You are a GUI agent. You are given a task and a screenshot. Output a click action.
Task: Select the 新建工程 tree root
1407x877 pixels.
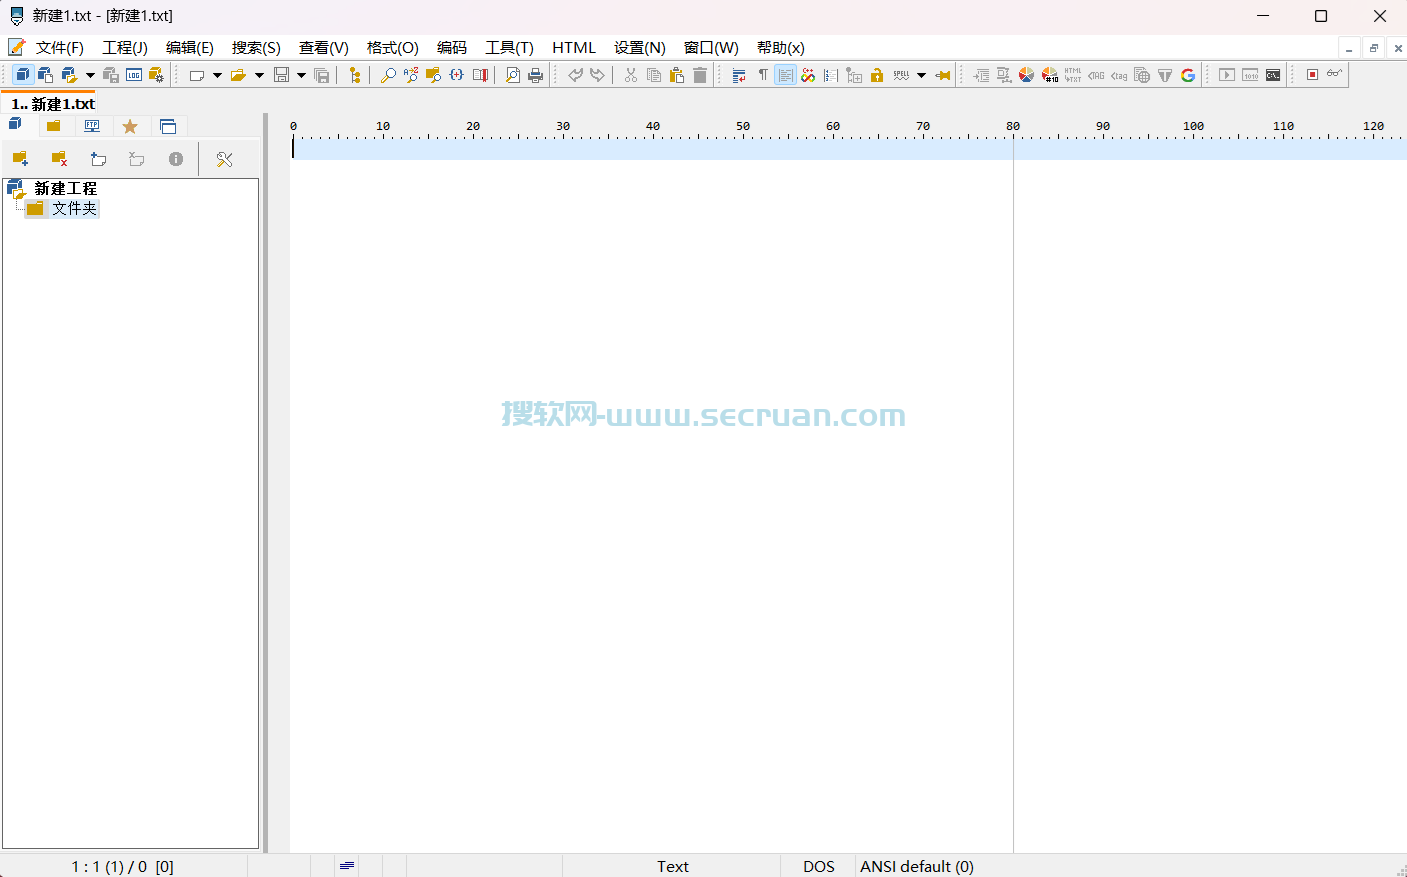(65, 188)
